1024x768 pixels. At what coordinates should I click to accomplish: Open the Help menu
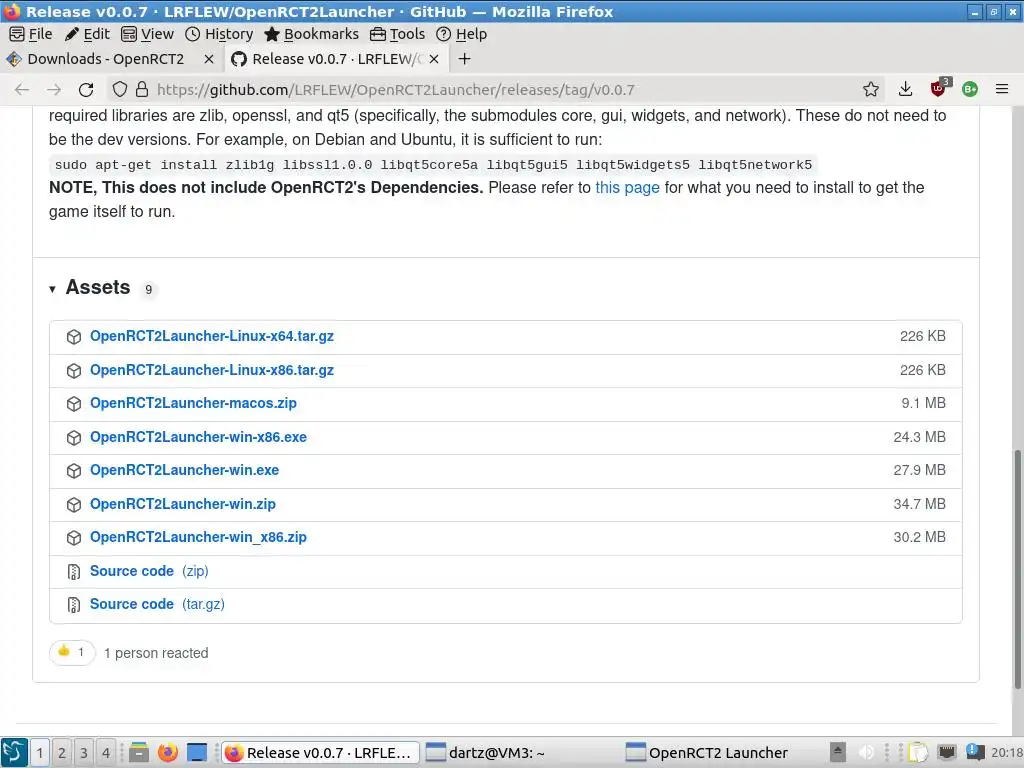pos(462,34)
